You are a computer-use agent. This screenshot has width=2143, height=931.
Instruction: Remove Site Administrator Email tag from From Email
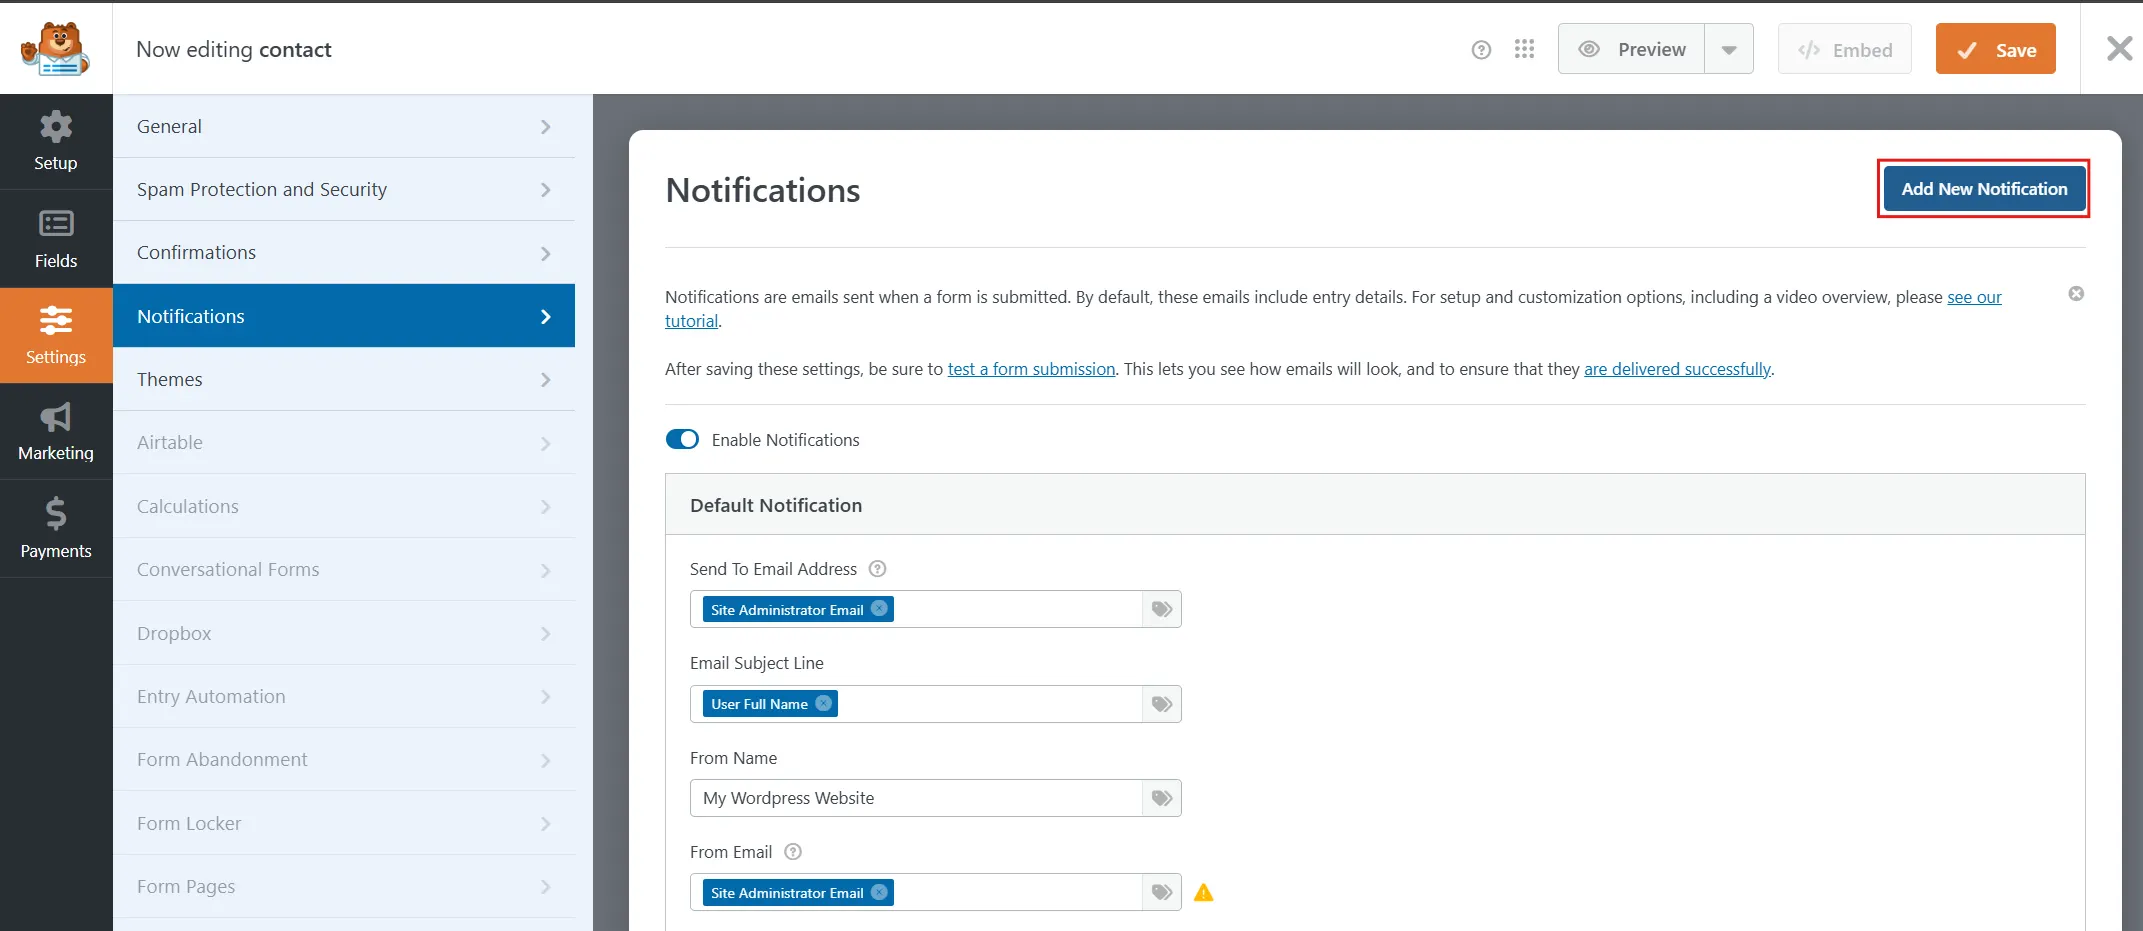[x=879, y=892]
